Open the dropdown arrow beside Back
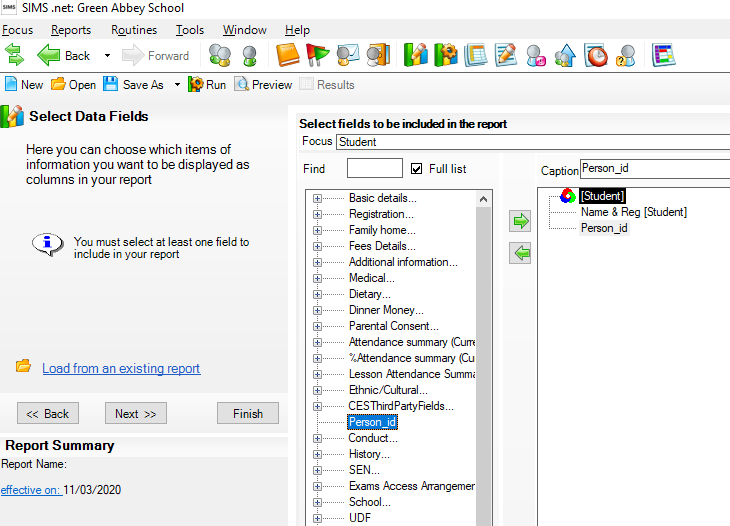 point(107,56)
